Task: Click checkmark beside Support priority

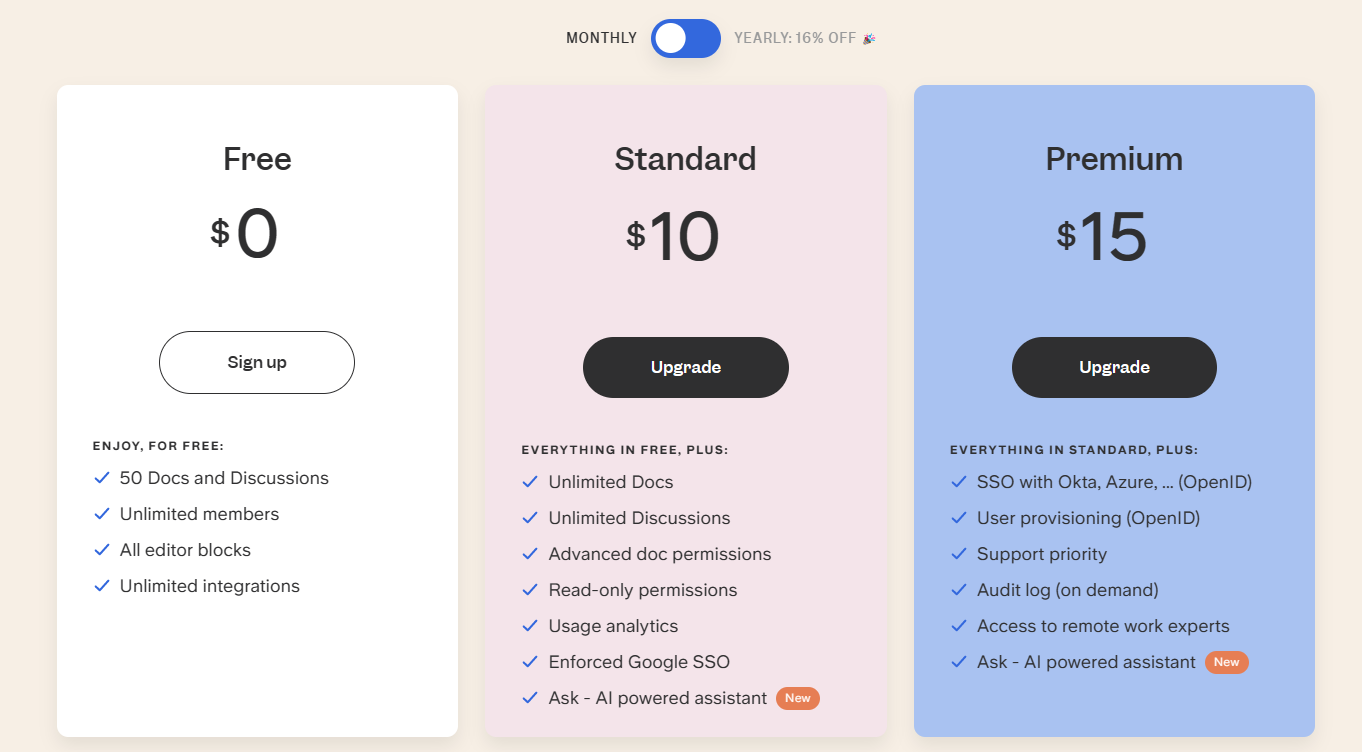Action: click(x=959, y=554)
